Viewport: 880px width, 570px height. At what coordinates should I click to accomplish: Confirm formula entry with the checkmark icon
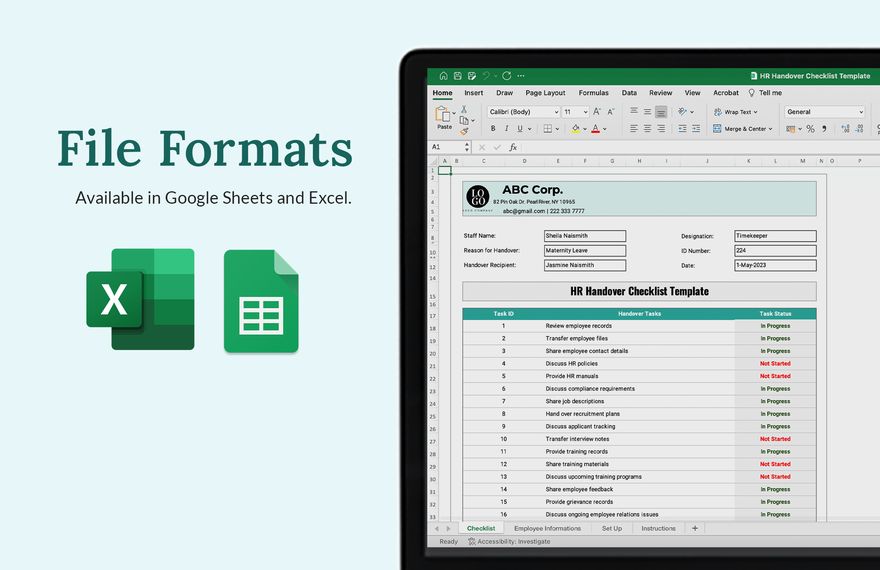point(497,147)
